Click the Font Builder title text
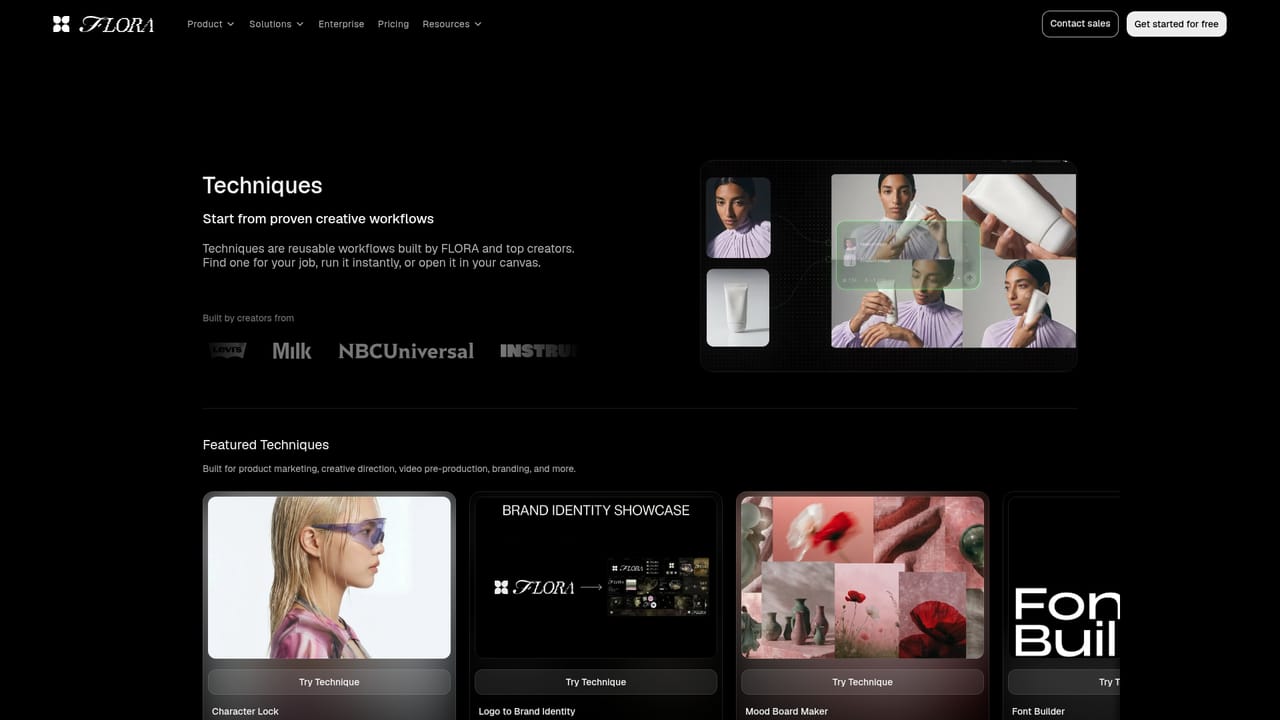1280x720 pixels. coord(1038,712)
